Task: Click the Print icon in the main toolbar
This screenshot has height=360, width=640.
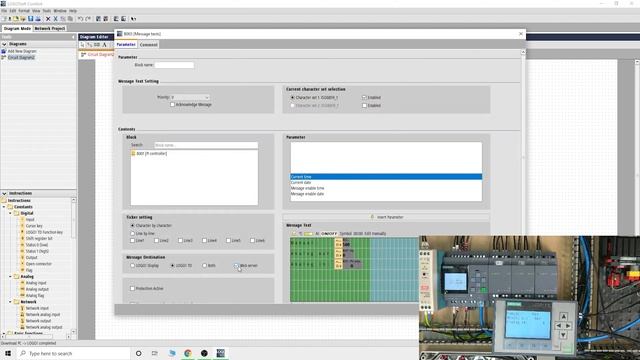Action: click(38, 19)
